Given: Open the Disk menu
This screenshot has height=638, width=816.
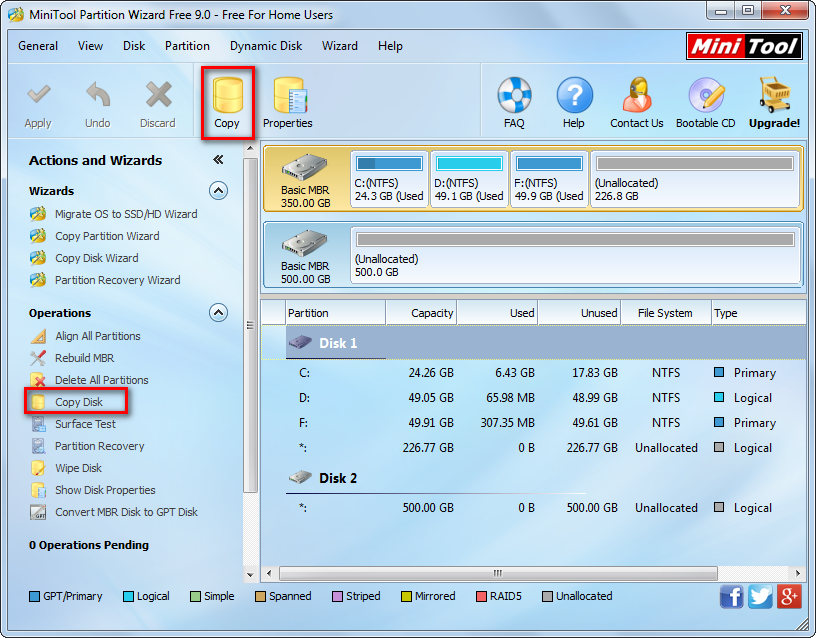Looking at the screenshot, I should [x=134, y=46].
